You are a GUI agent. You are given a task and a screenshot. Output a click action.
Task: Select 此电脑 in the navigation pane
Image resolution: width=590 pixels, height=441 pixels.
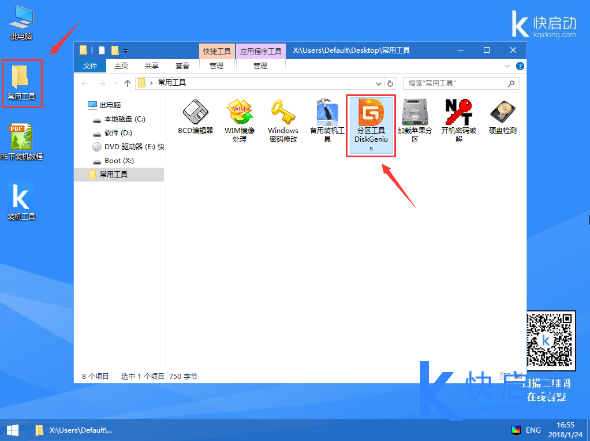[x=104, y=105]
